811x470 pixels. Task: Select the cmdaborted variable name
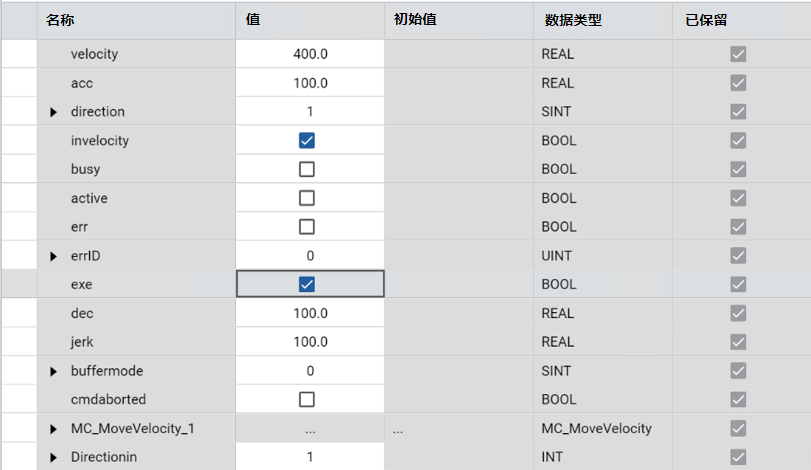click(108, 399)
